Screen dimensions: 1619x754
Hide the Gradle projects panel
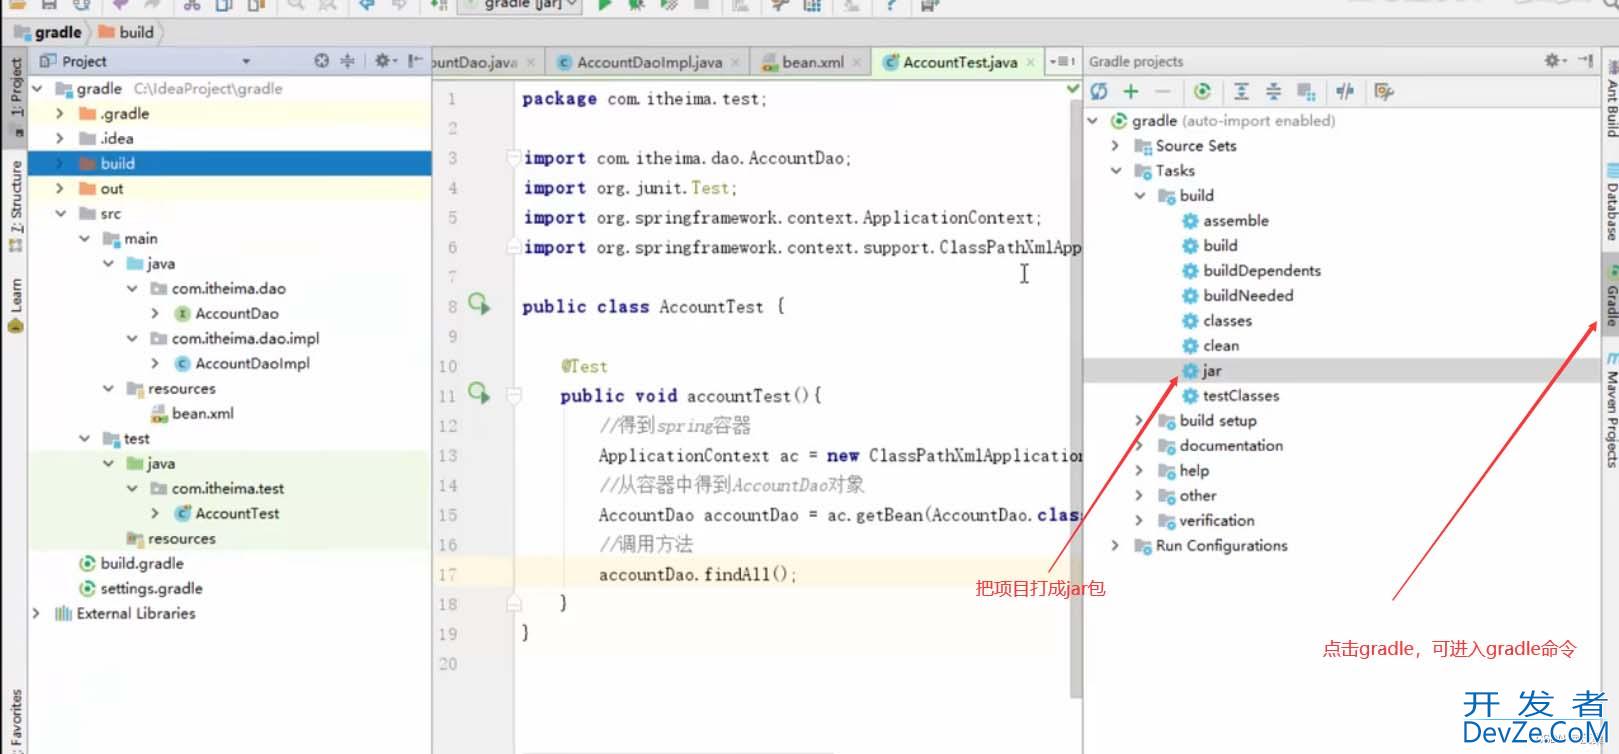click(1585, 61)
